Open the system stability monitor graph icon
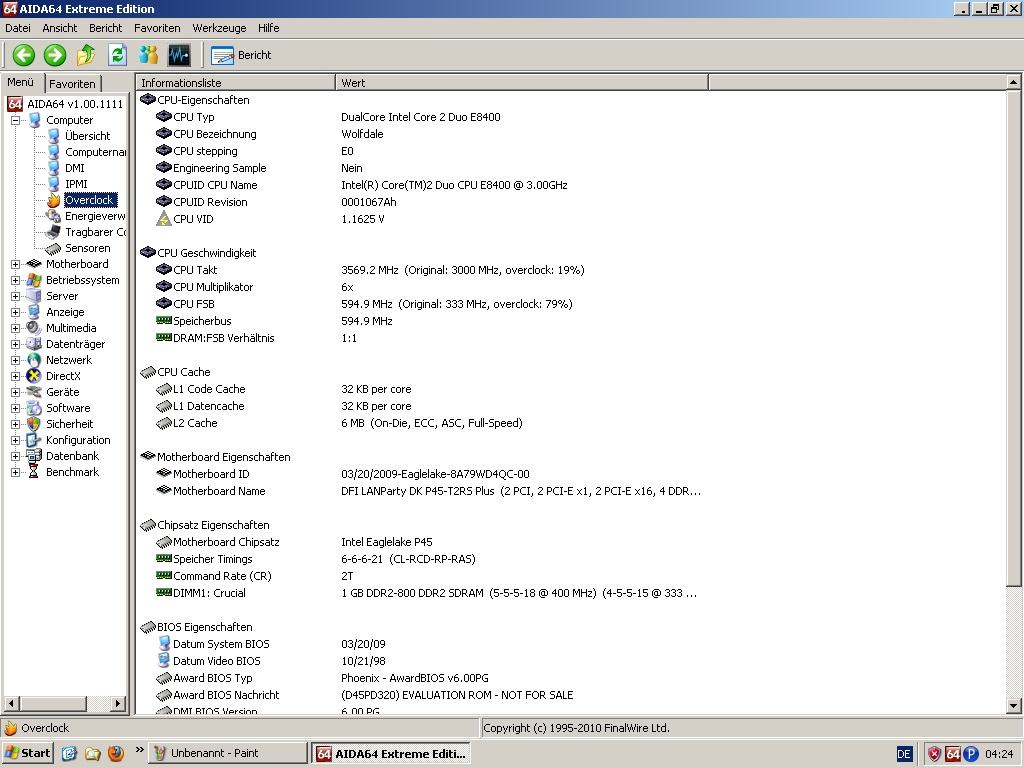The image size is (1024, 768). 180,55
